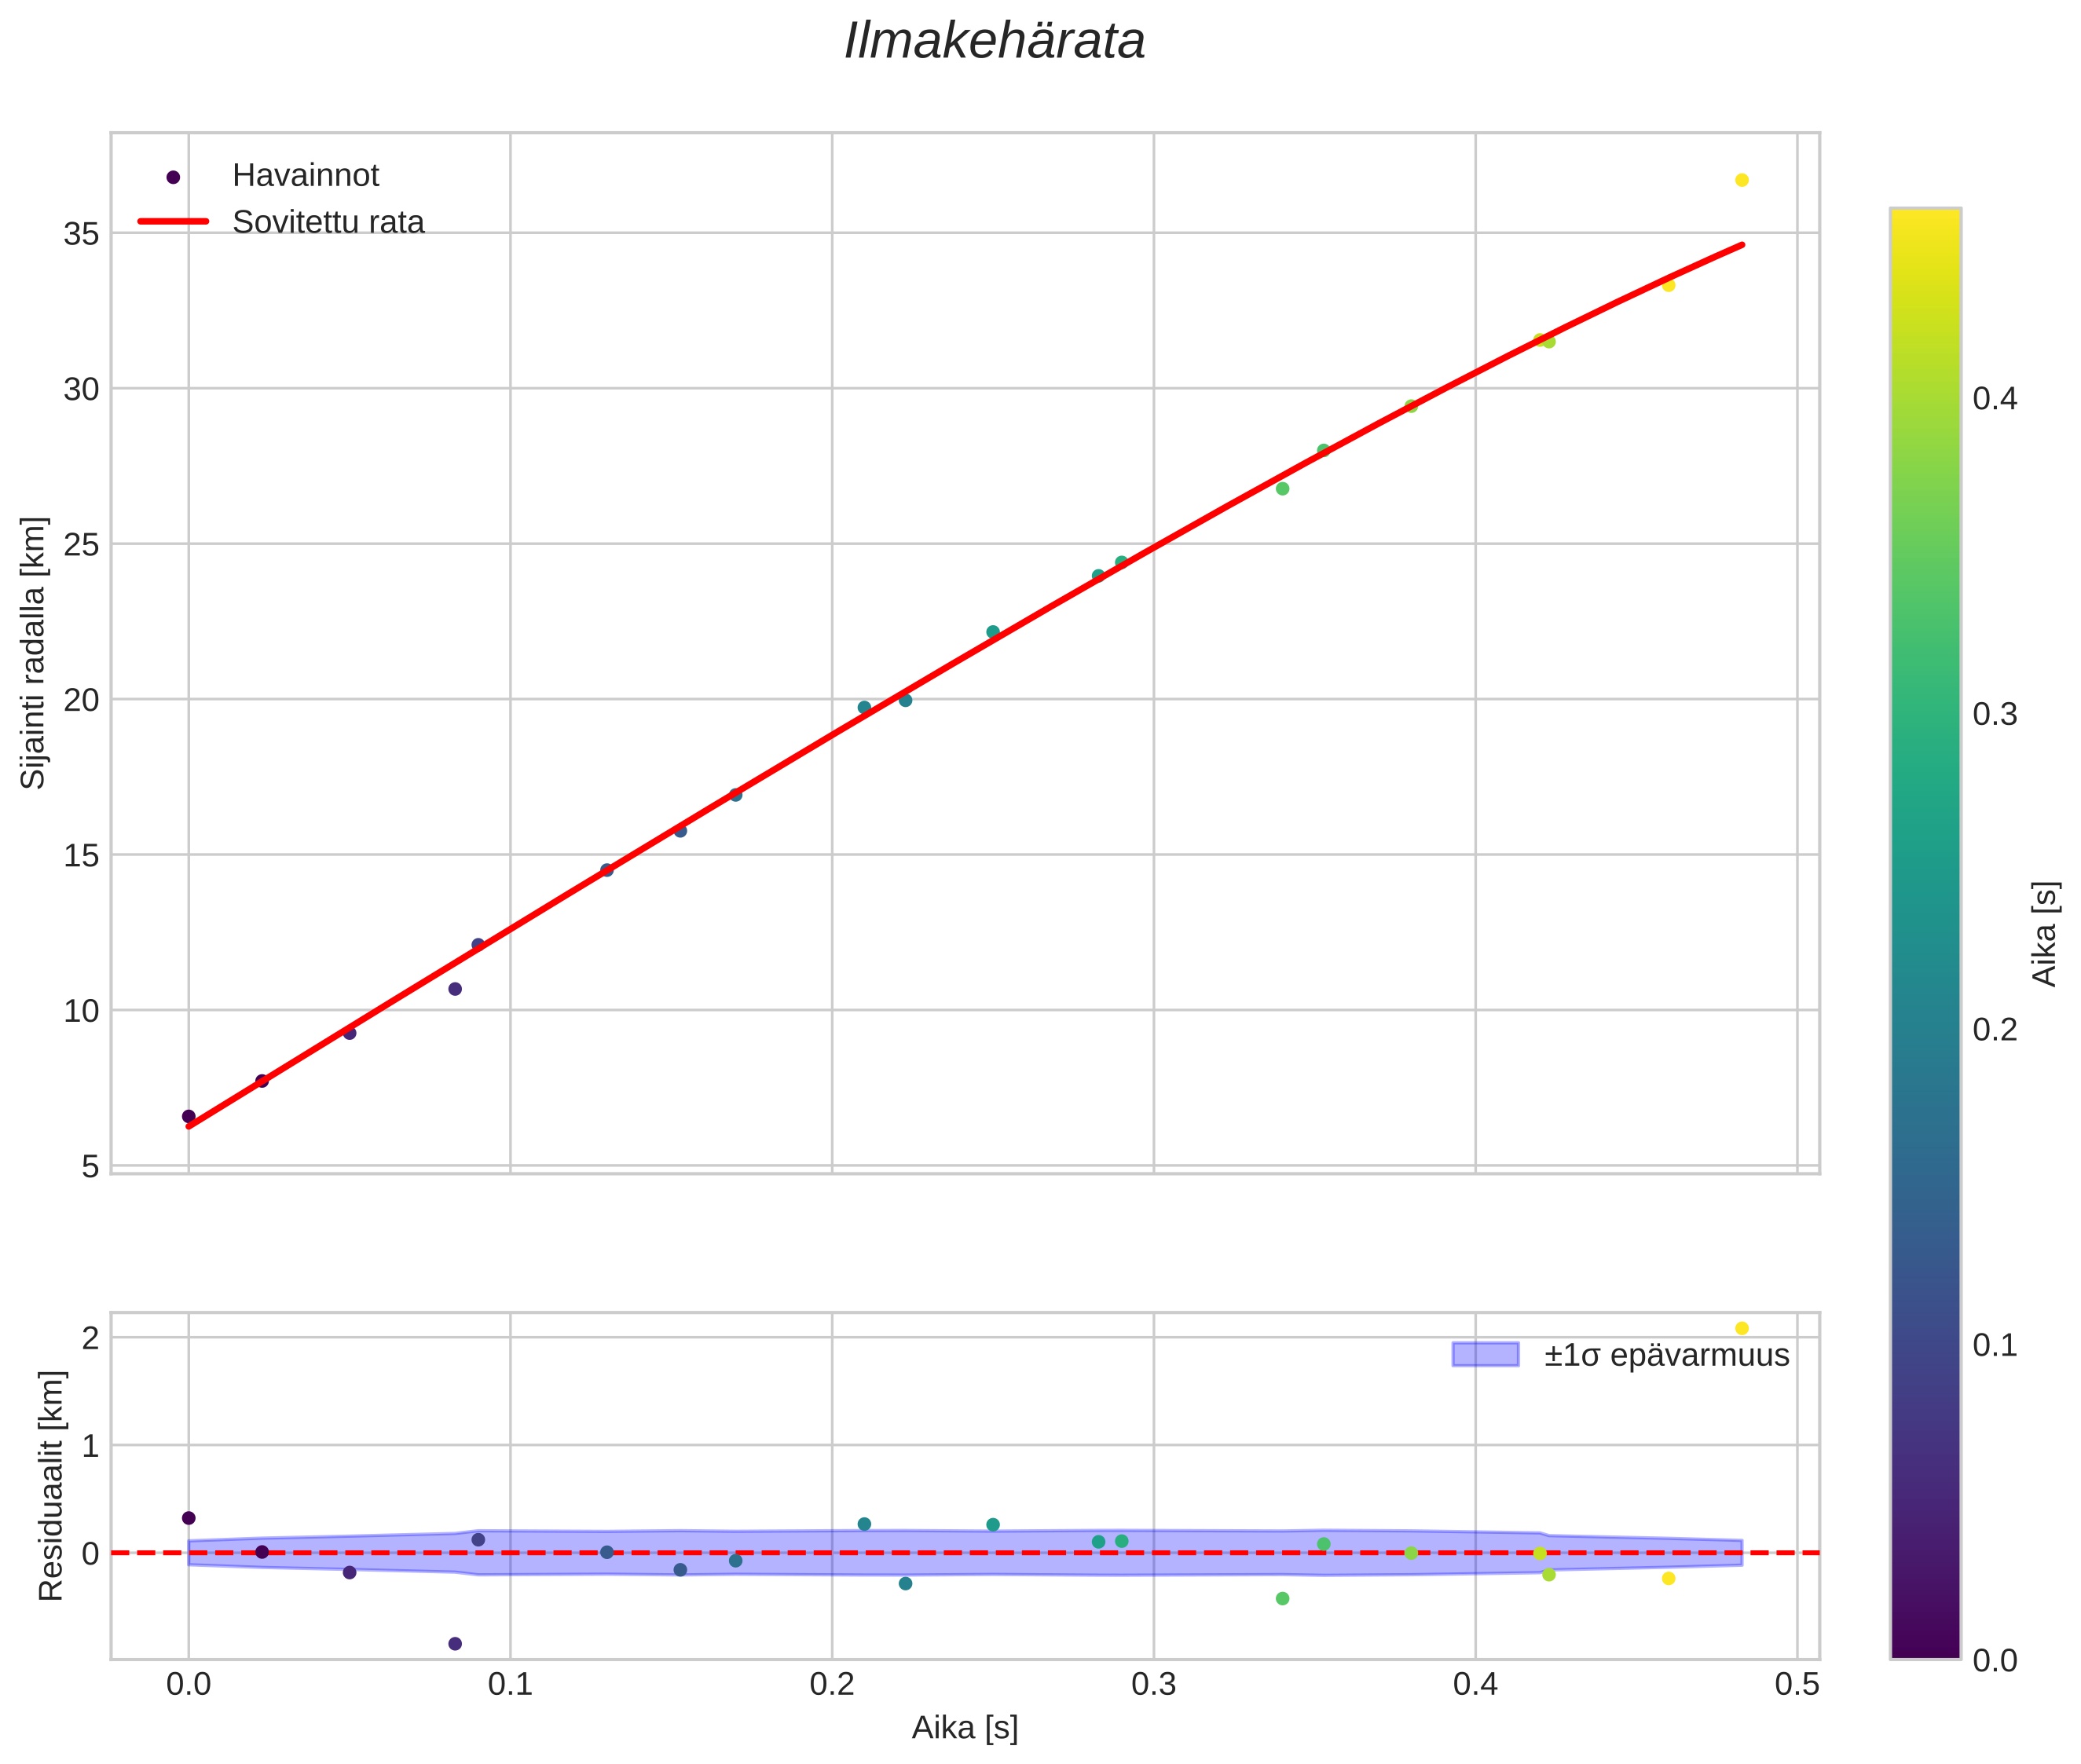Click the Aika [s] x-axis label
2081x1764 pixels.
coord(964,1728)
